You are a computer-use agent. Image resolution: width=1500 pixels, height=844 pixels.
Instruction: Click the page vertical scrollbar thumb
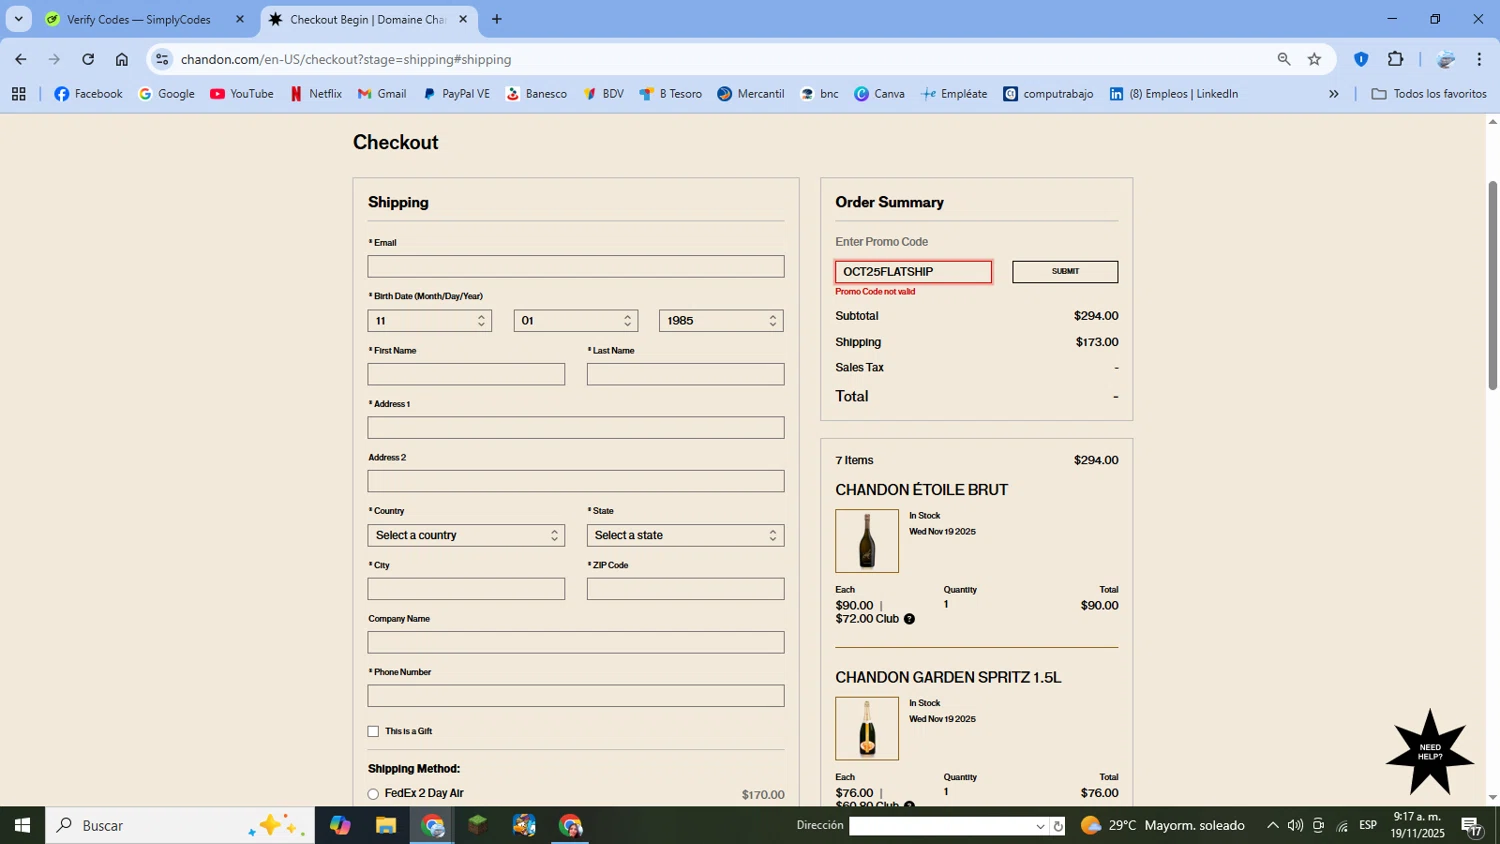click(x=1492, y=285)
